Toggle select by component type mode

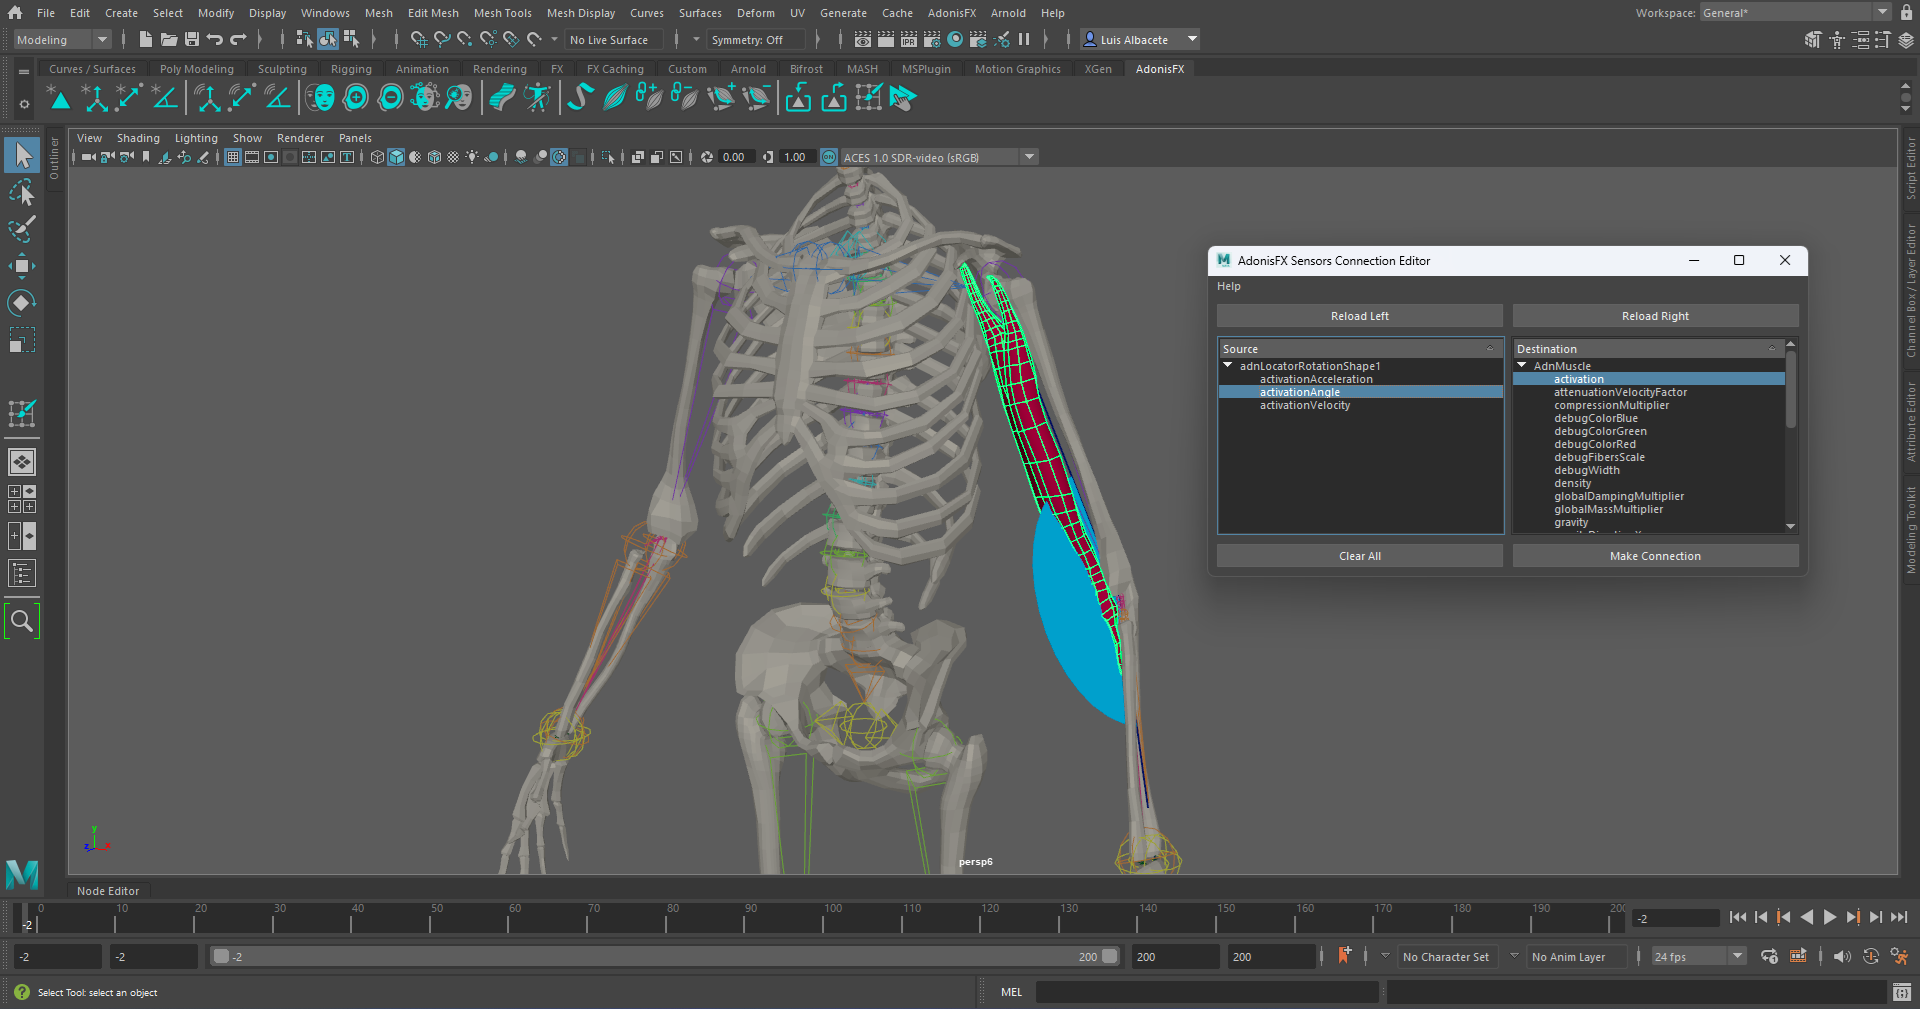tap(351, 39)
